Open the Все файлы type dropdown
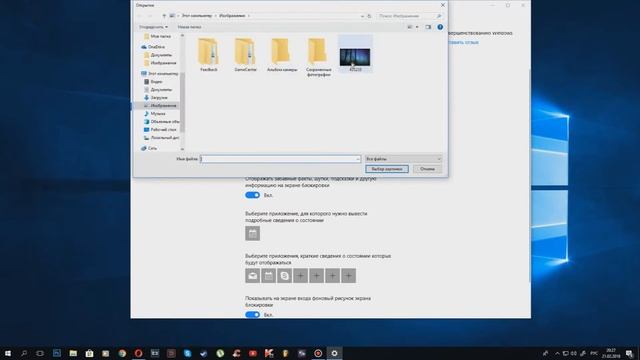640x360 pixels. (403, 159)
